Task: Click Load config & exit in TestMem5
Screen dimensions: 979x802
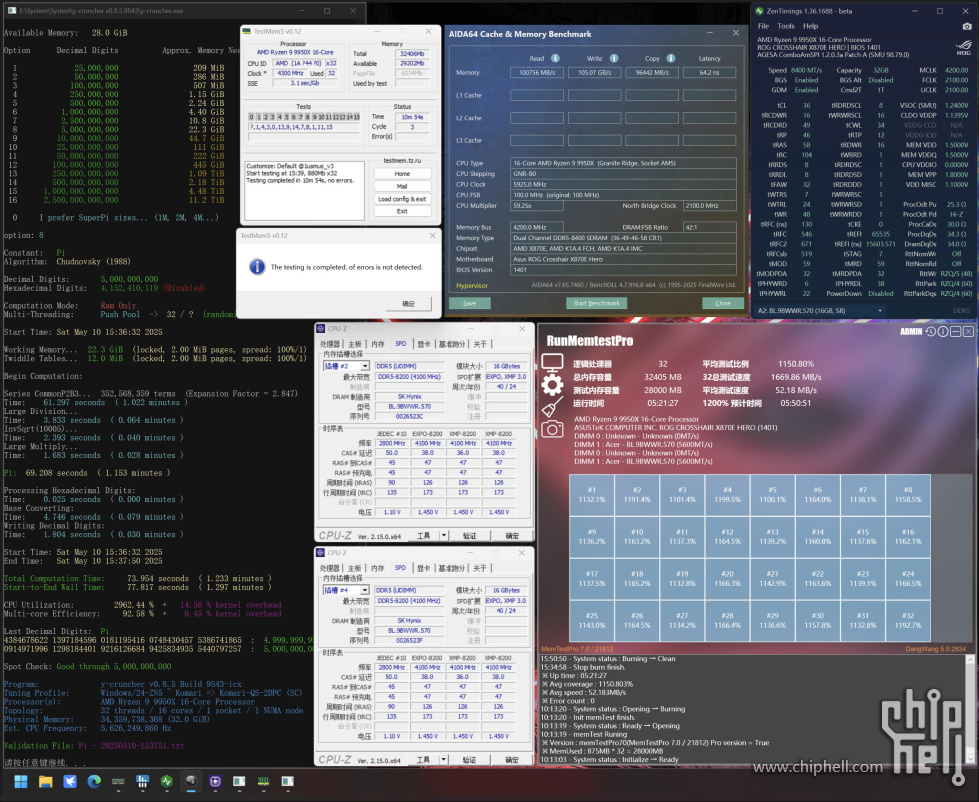Action: tap(402, 198)
